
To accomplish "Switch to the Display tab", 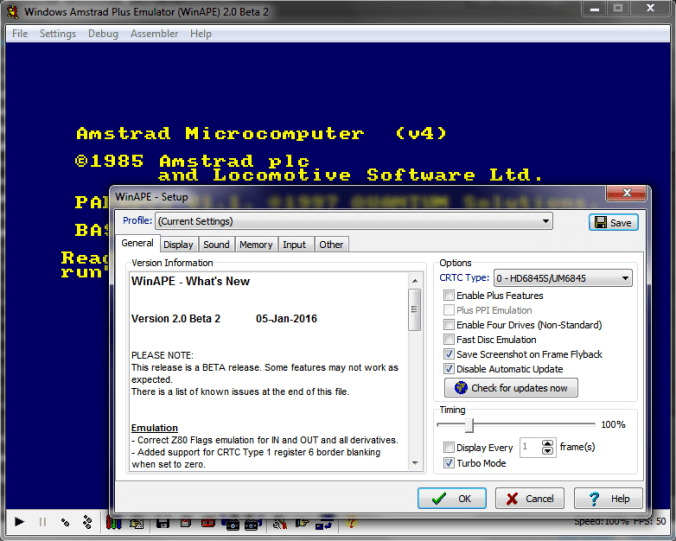I will tap(178, 244).
